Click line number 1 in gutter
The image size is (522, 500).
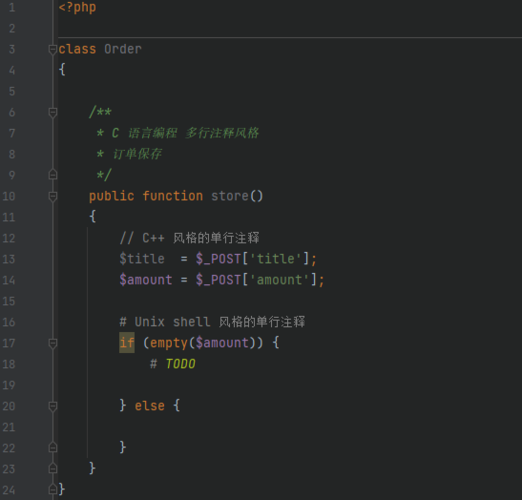coord(12,7)
